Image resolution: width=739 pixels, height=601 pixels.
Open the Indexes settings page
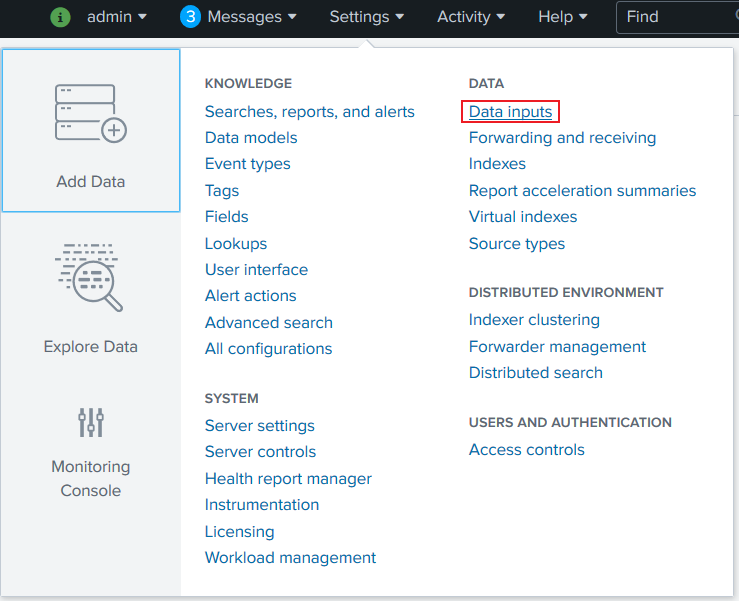(x=497, y=164)
